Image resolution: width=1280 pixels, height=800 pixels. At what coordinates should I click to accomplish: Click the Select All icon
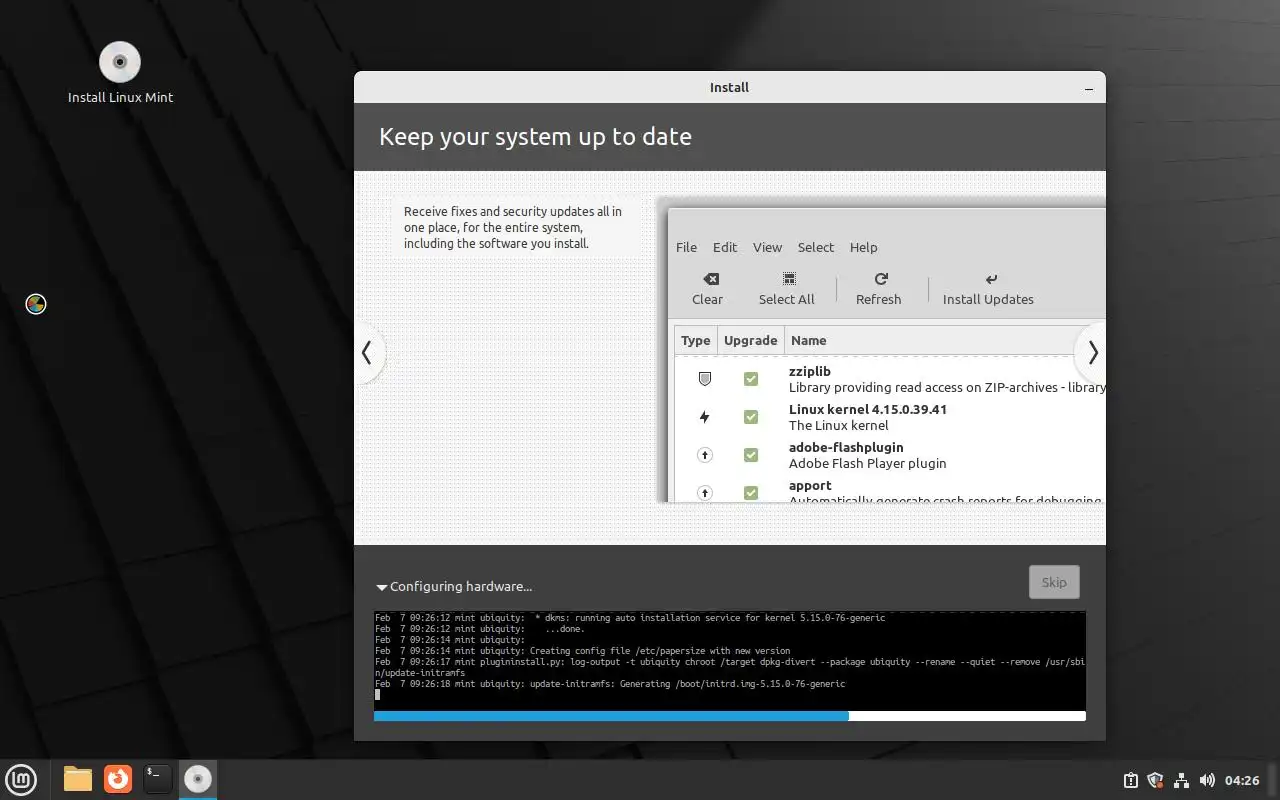pyautogui.click(x=789, y=279)
